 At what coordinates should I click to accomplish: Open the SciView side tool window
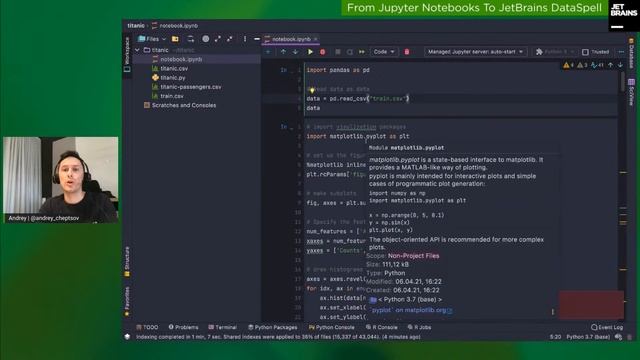(x=631, y=92)
